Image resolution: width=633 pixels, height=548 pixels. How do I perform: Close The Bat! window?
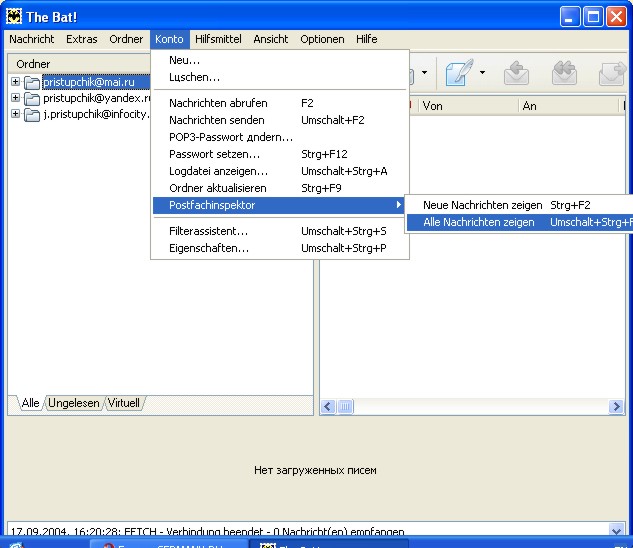[616, 17]
